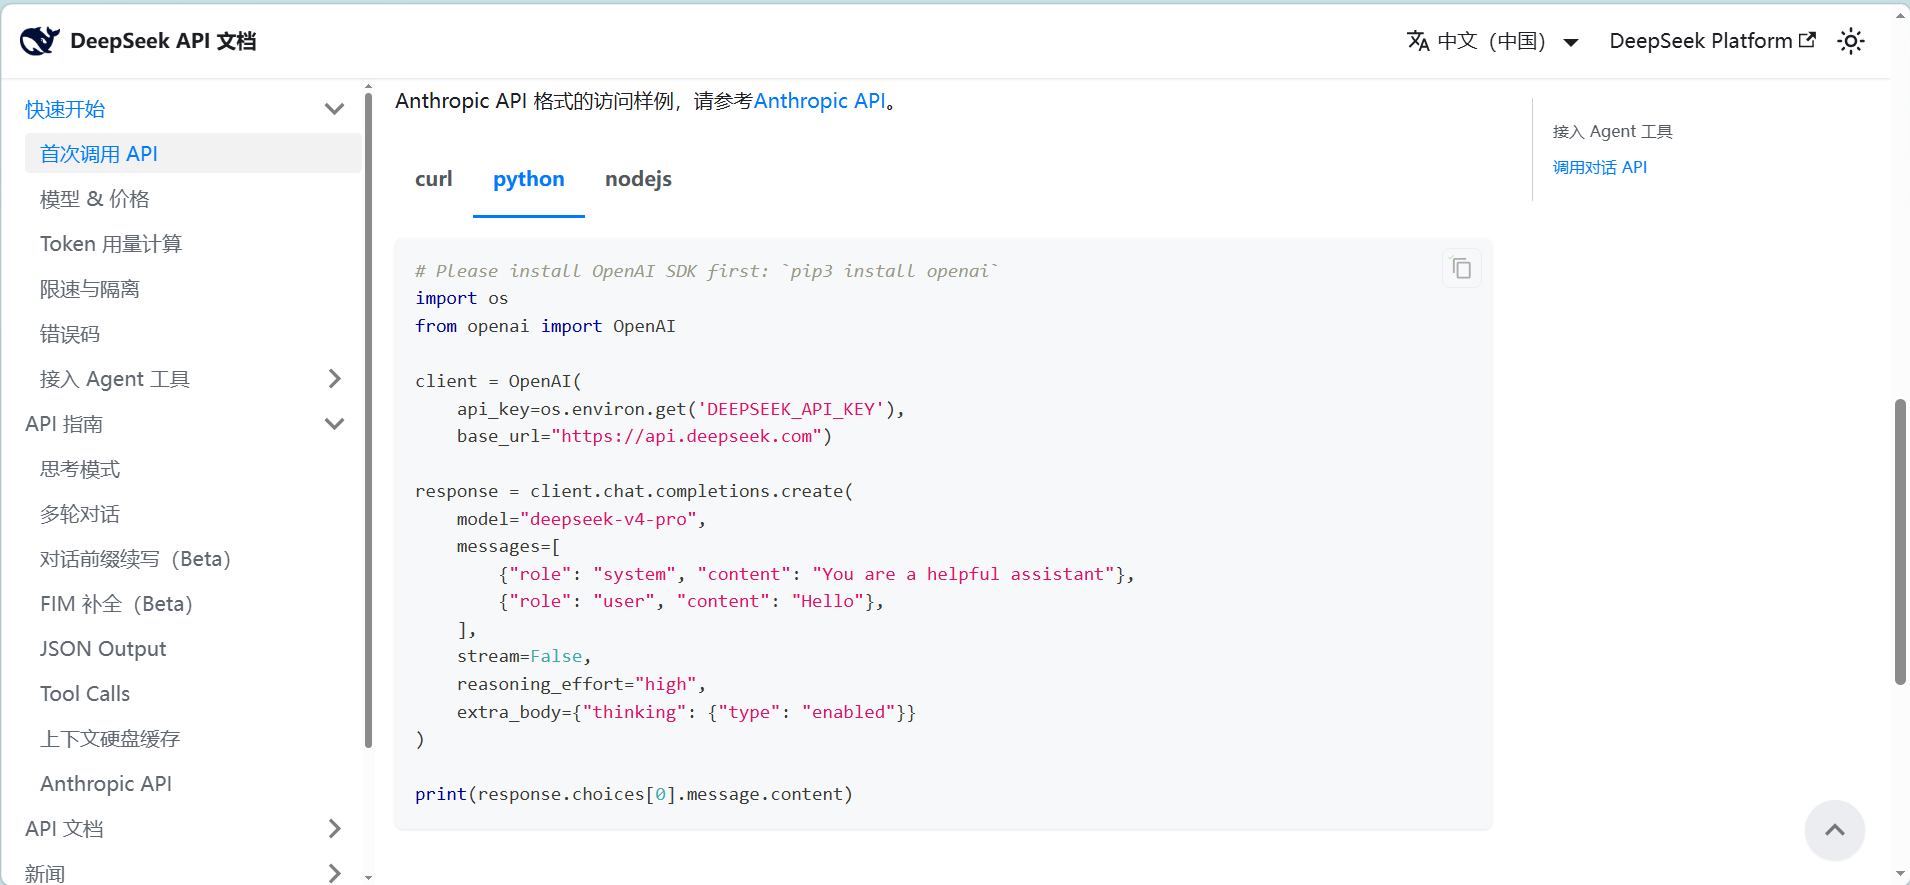Click the model name "deepseek-v4-pro" in code
Viewport: 1910px width, 885px height.
[608, 519]
